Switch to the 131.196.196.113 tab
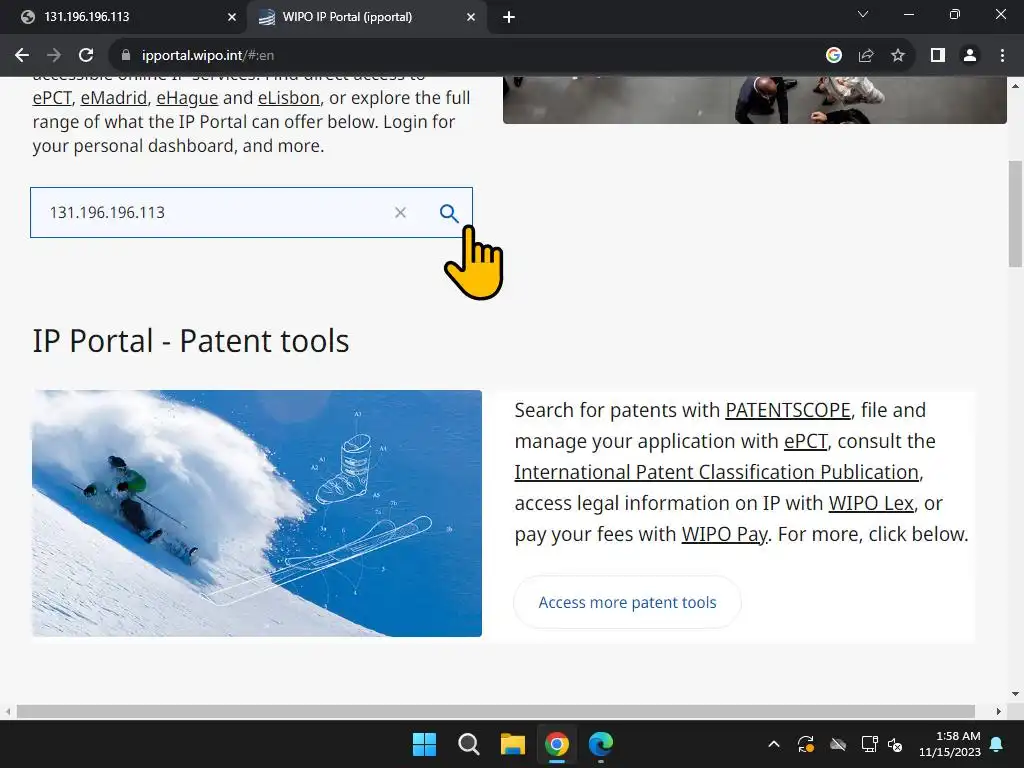The width and height of the screenshot is (1024, 768). pos(123,17)
